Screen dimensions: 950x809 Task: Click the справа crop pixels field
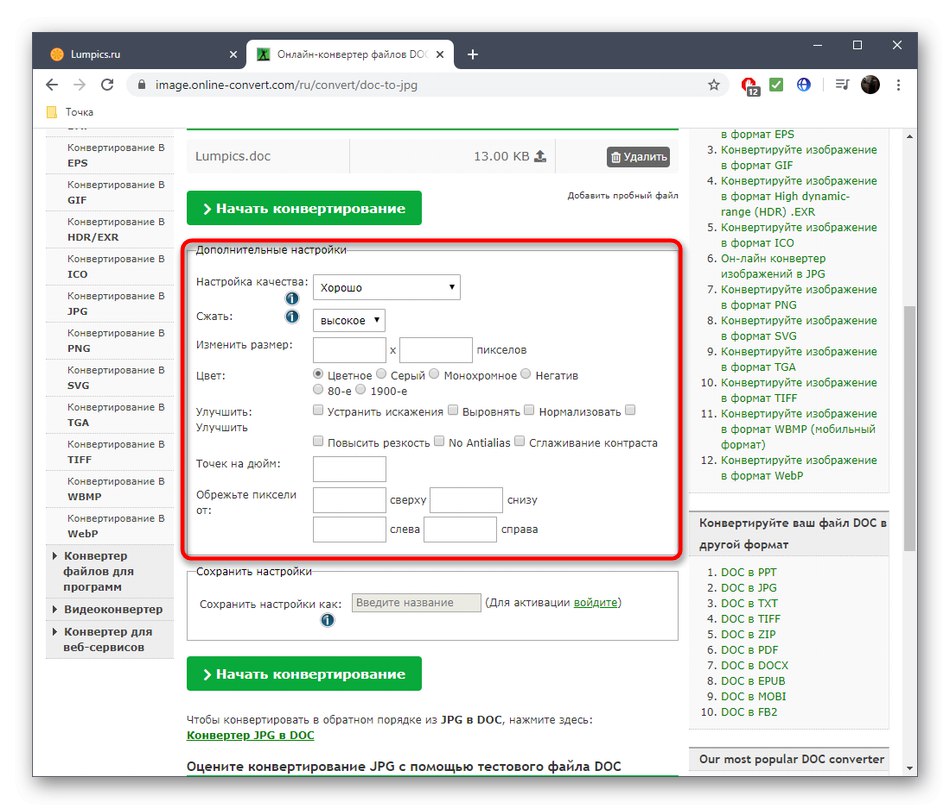click(x=460, y=529)
